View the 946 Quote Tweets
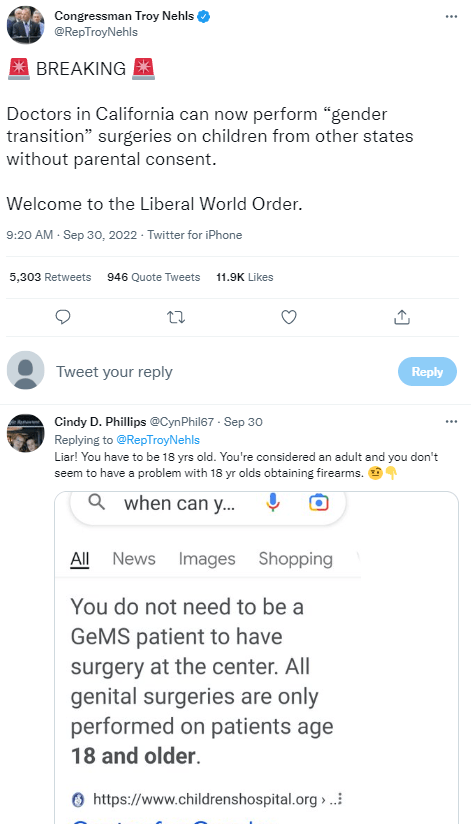 click(x=153, y=277)
